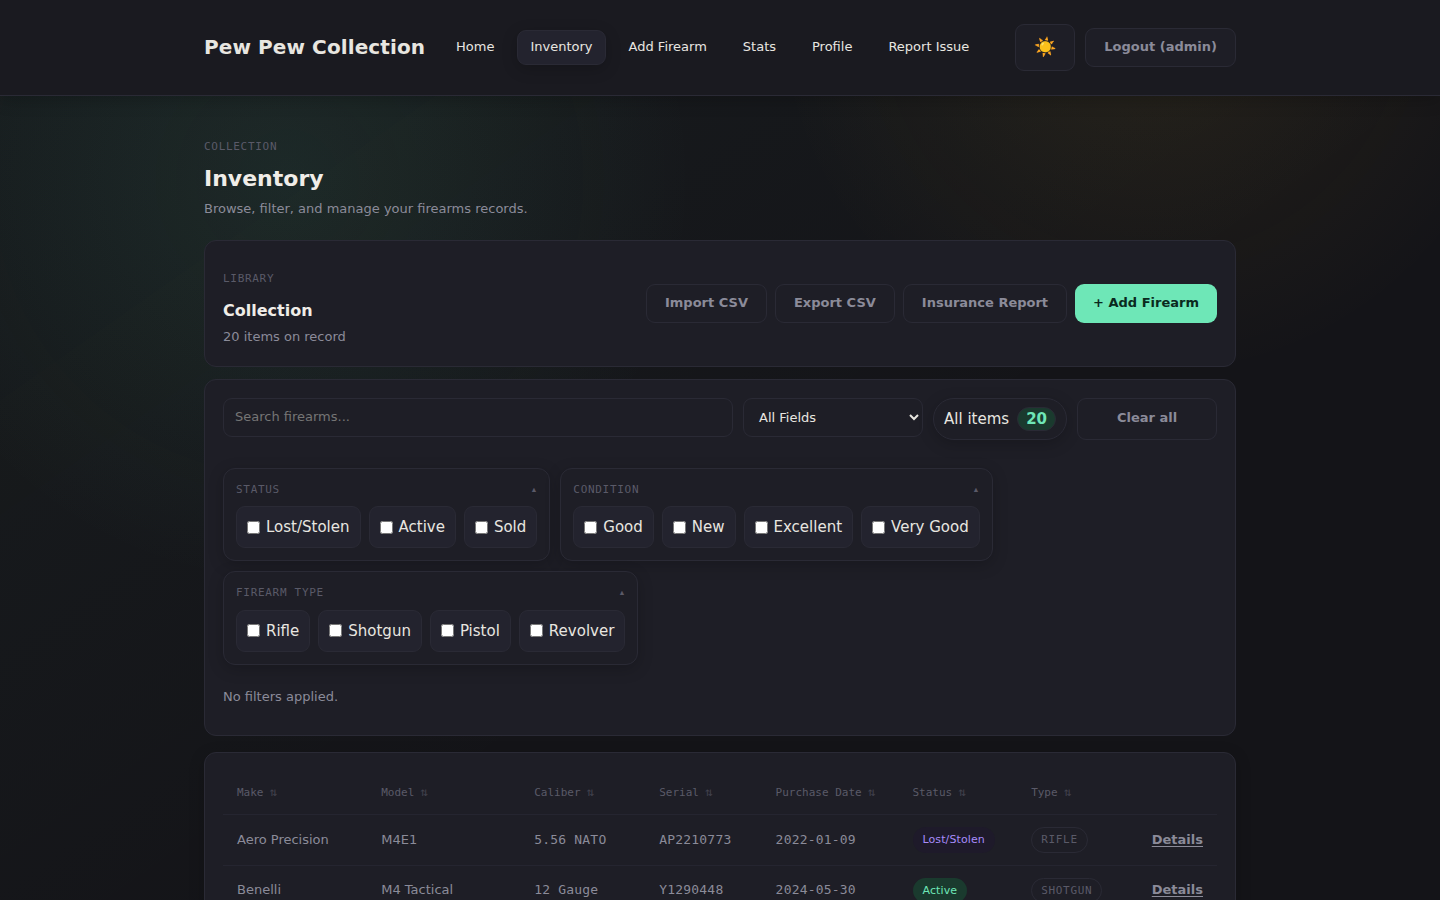Collapse the Status filter group
This screenshot has height=900, width=1440.
[534, 490]
